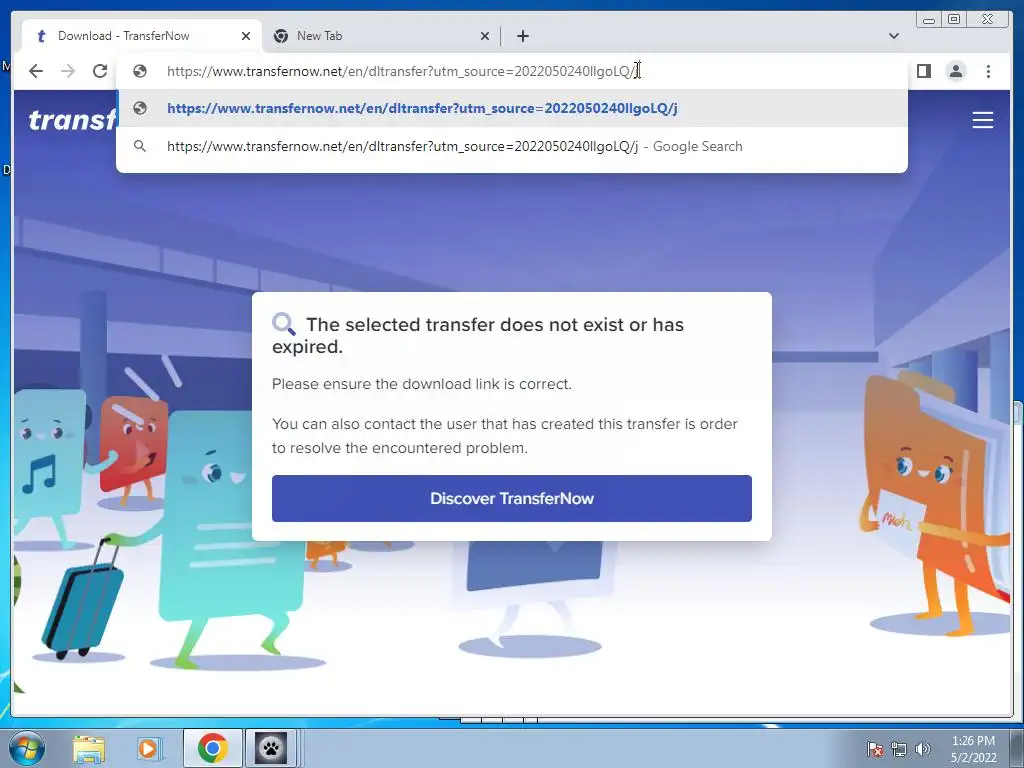Minimize the Chrome window

929,20
